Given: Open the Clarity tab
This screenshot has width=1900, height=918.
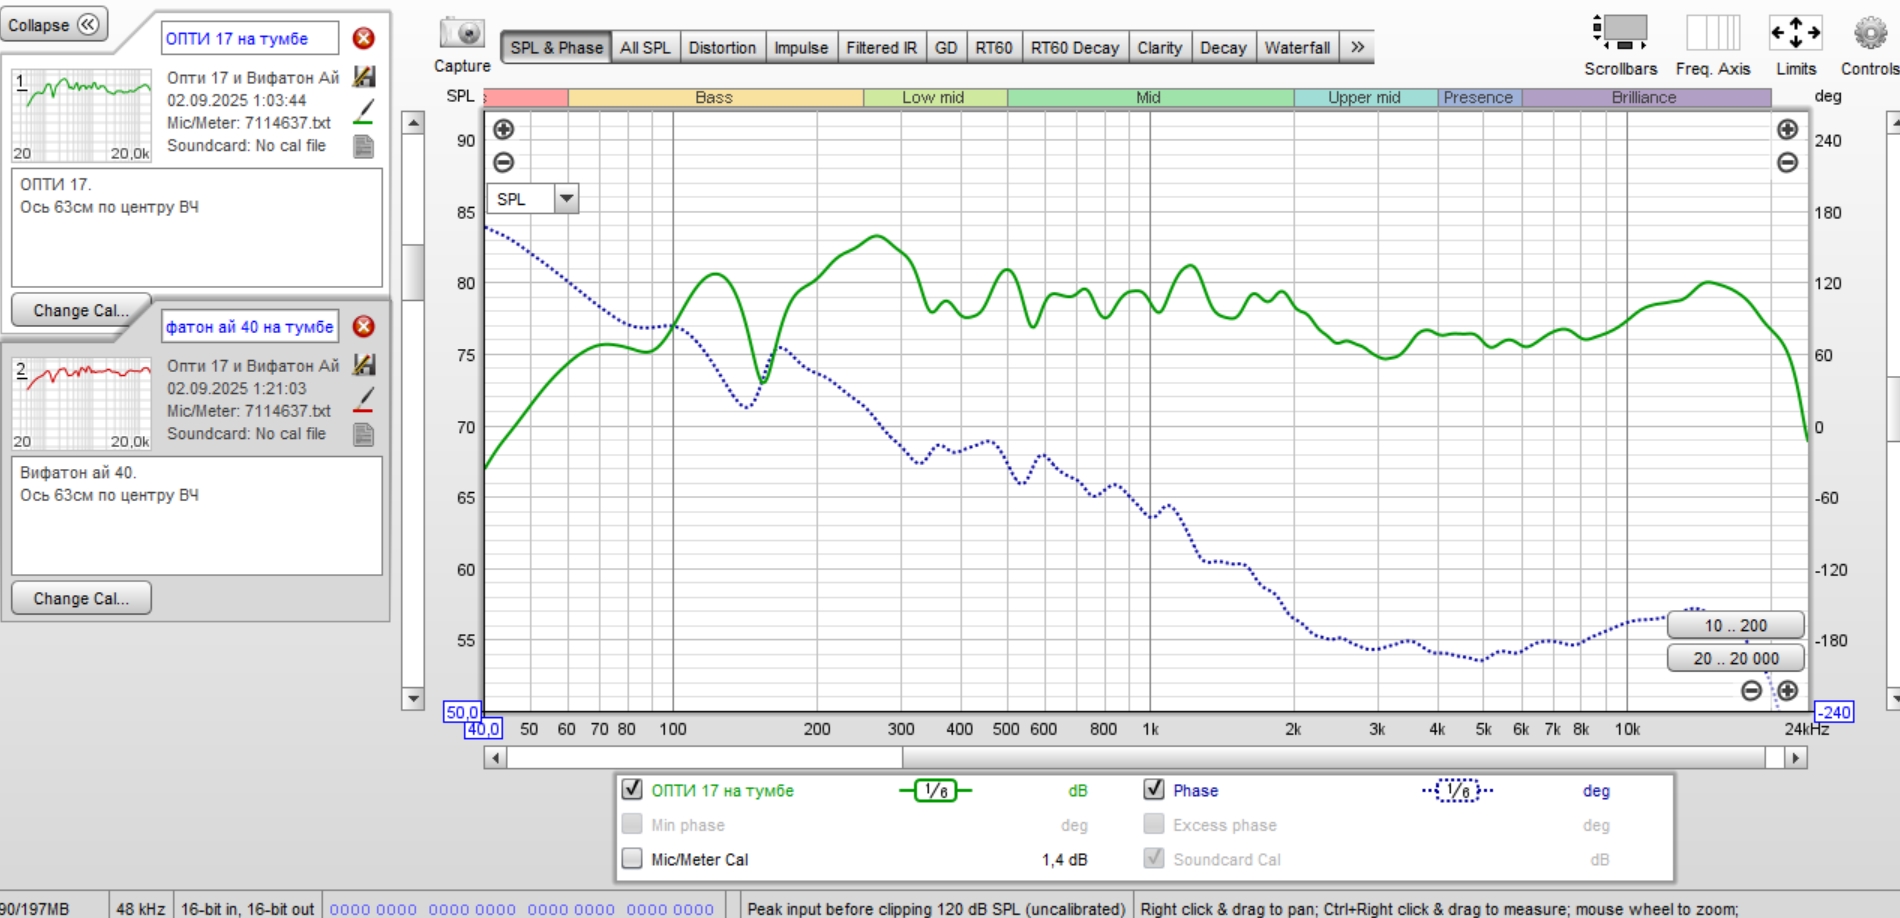Looking at the screenshot, I should click(1159, 47).
